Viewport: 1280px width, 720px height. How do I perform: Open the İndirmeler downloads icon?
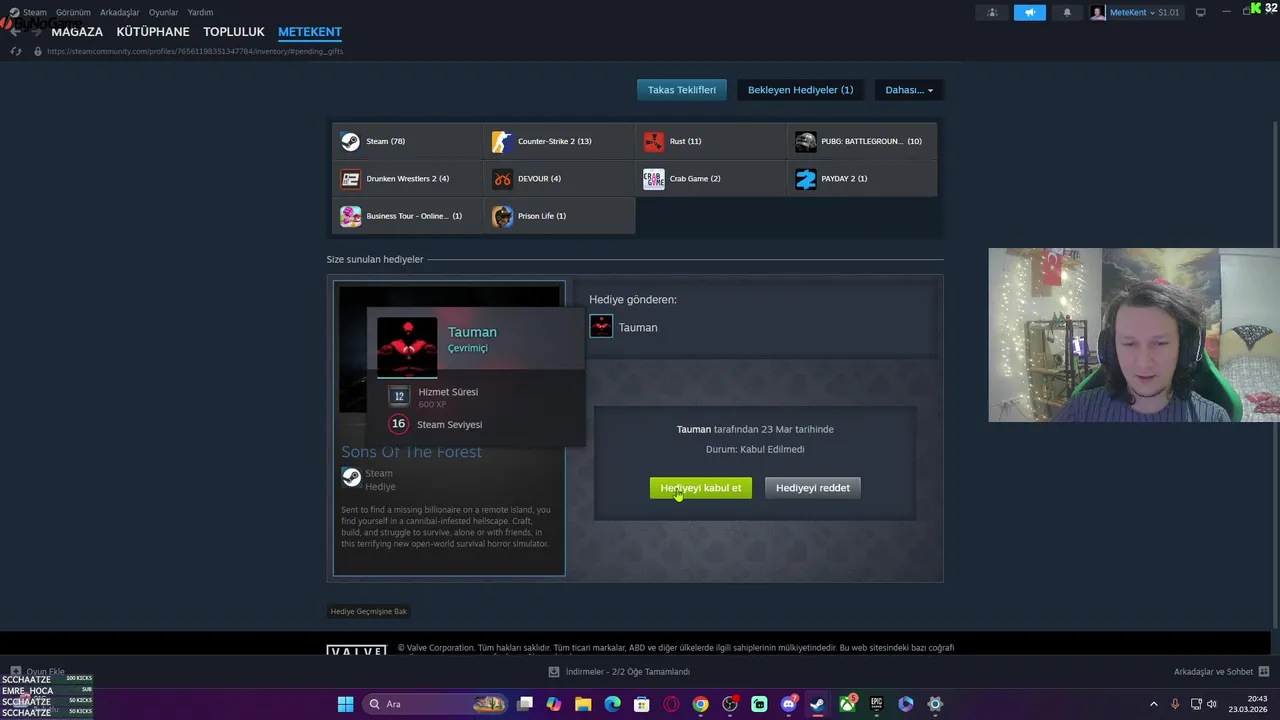point(554,672)
